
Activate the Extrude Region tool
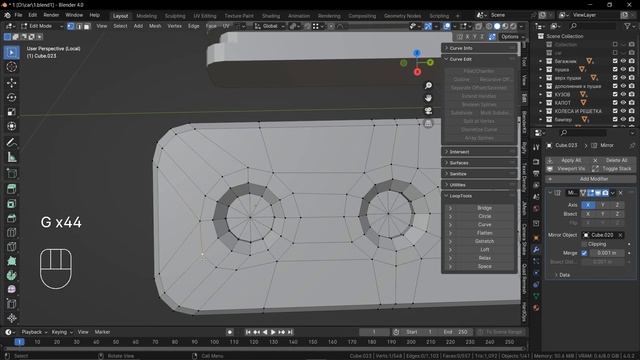tap(11, 189)
